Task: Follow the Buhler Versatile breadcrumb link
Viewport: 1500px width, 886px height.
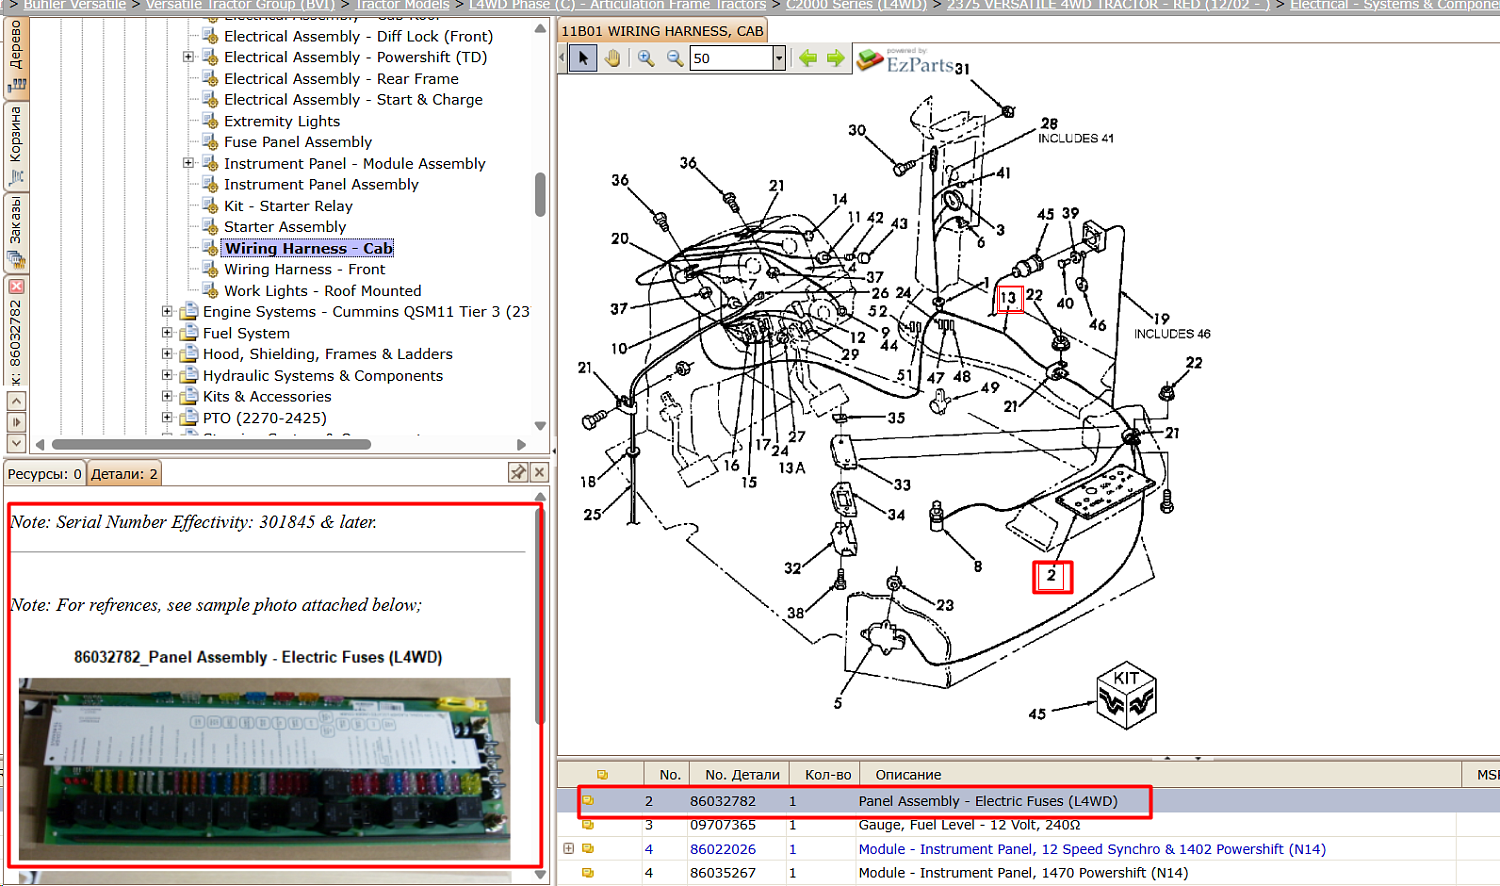Action: point(75,5)
